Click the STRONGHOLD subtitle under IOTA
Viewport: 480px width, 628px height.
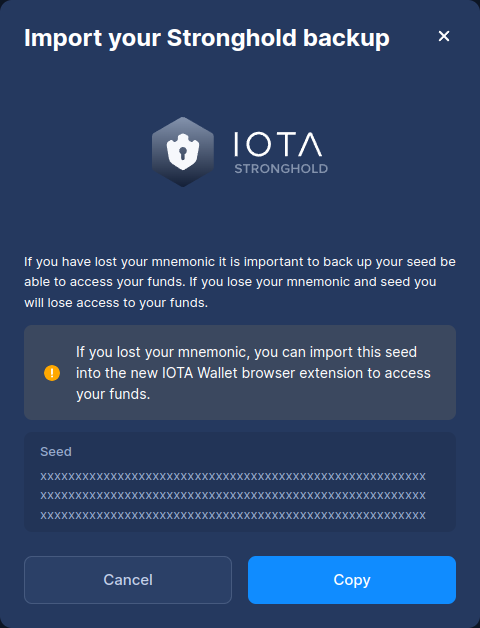click(x=281, y=169)
